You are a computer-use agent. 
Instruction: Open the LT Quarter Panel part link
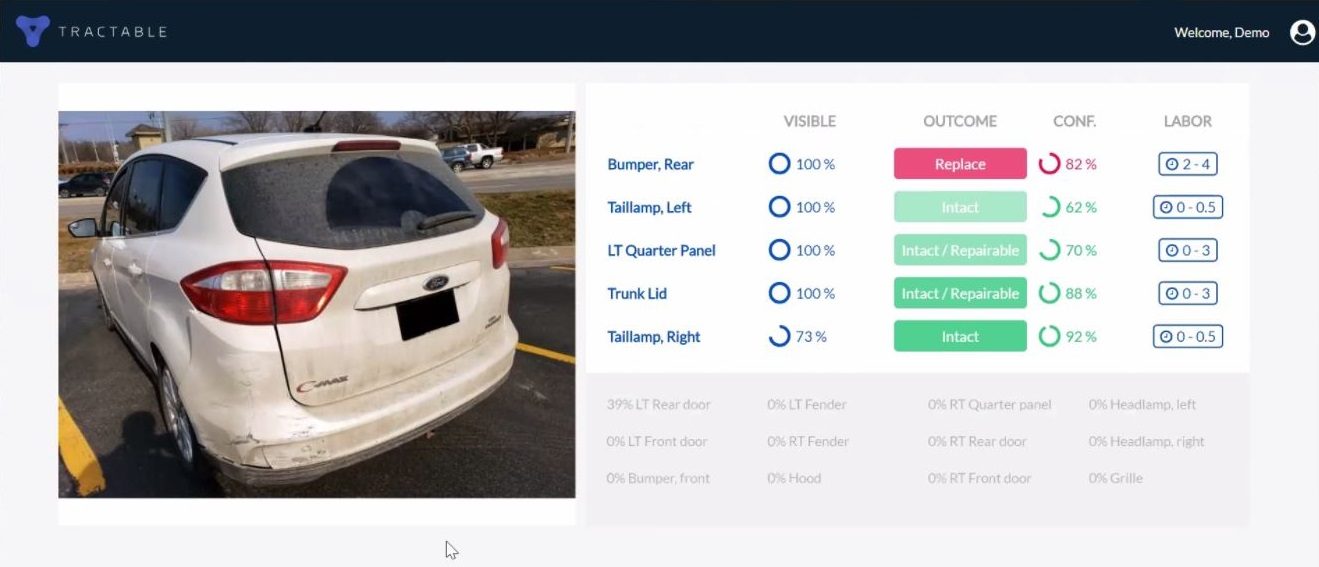(661, 250)
